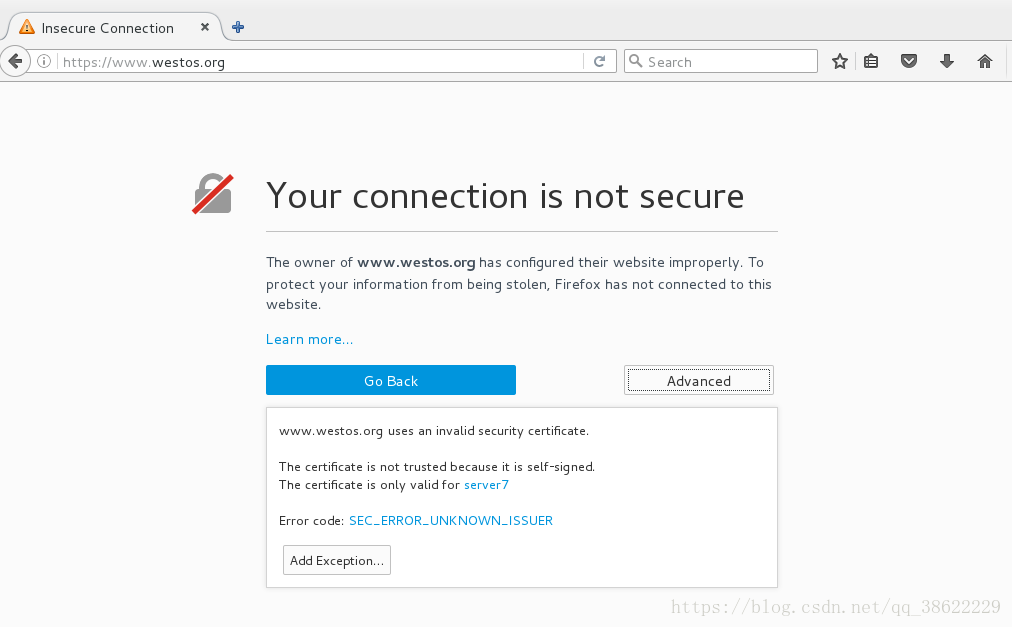Screen dimensions: 1012x627
Task: Open a new tab with plus icon
Action: 238,27
